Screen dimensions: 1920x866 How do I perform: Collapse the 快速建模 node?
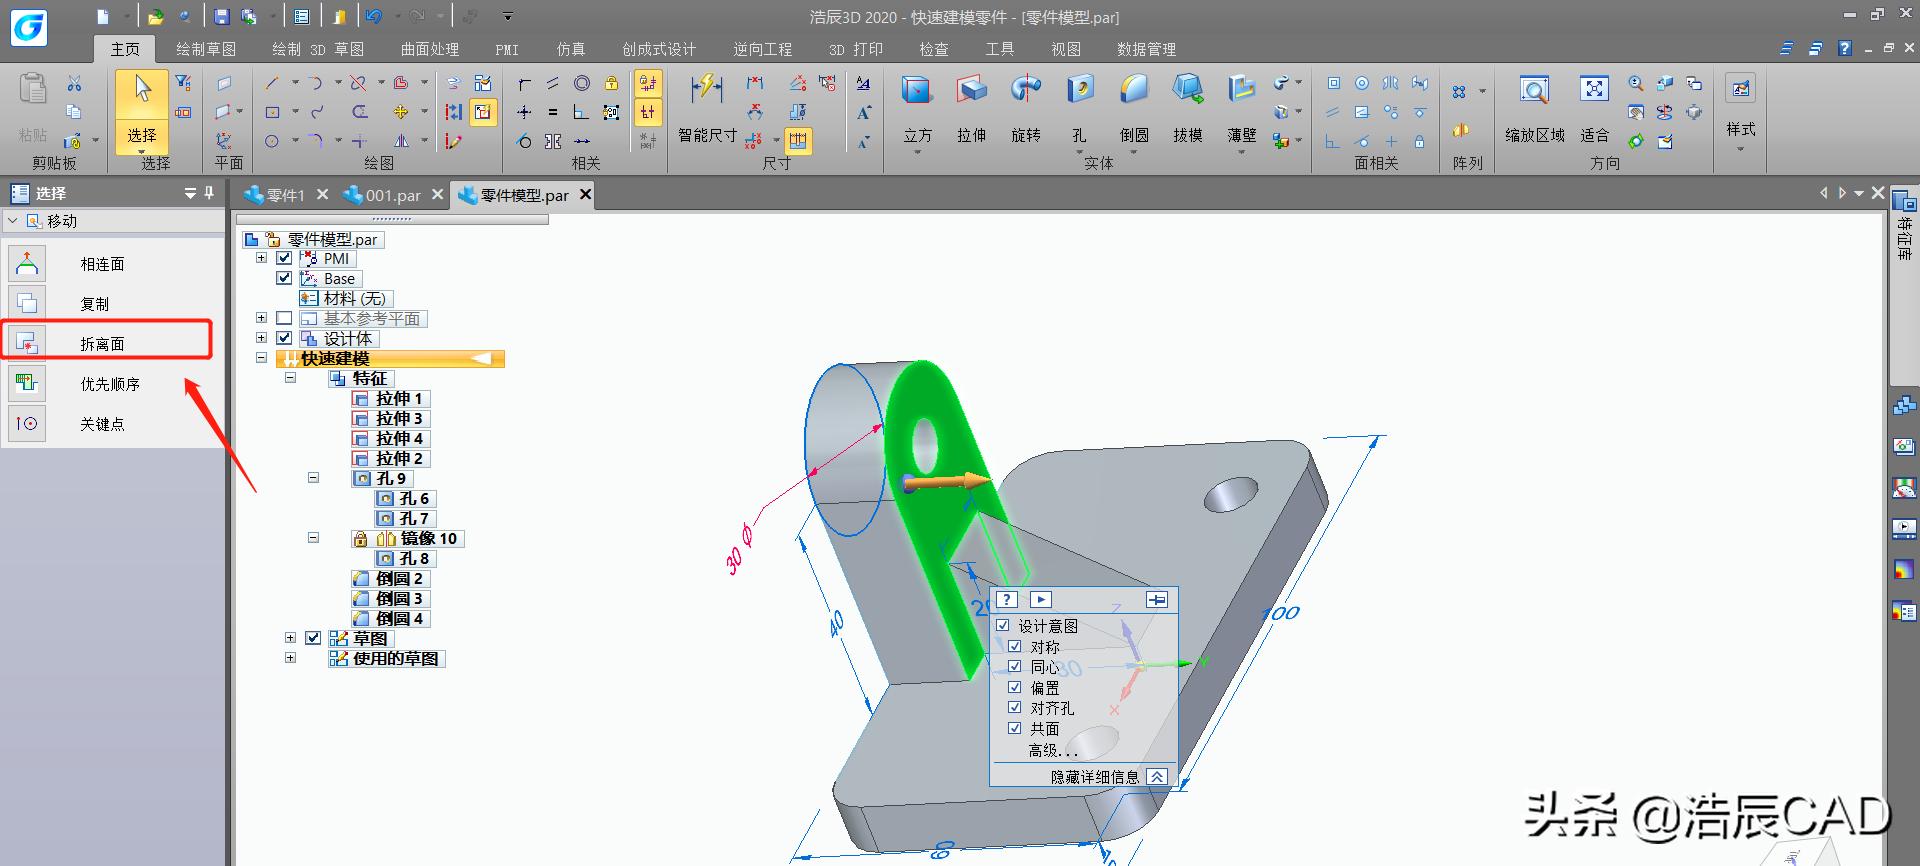pos(261,357)
